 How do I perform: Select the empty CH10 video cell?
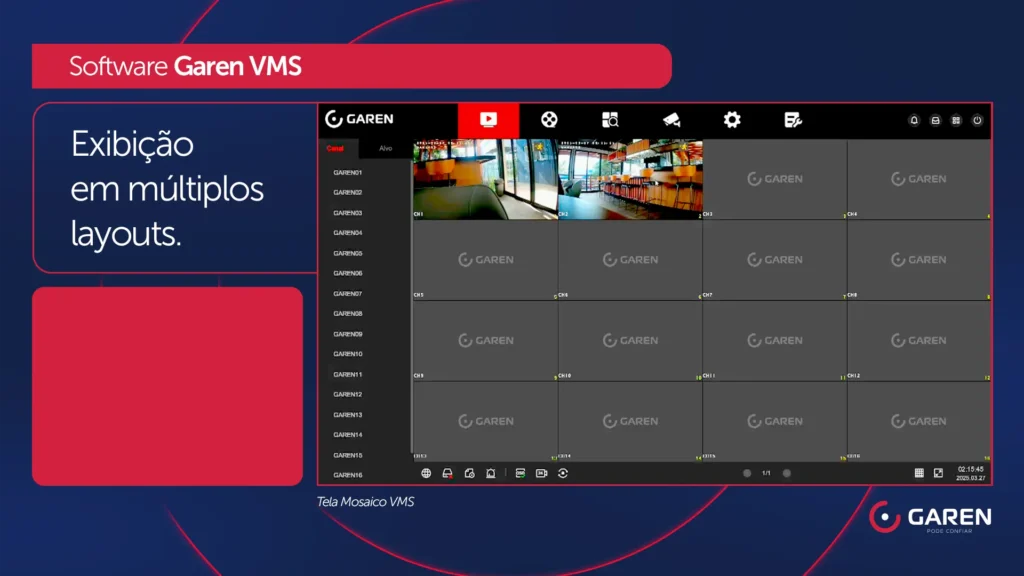tap(630, 341)
